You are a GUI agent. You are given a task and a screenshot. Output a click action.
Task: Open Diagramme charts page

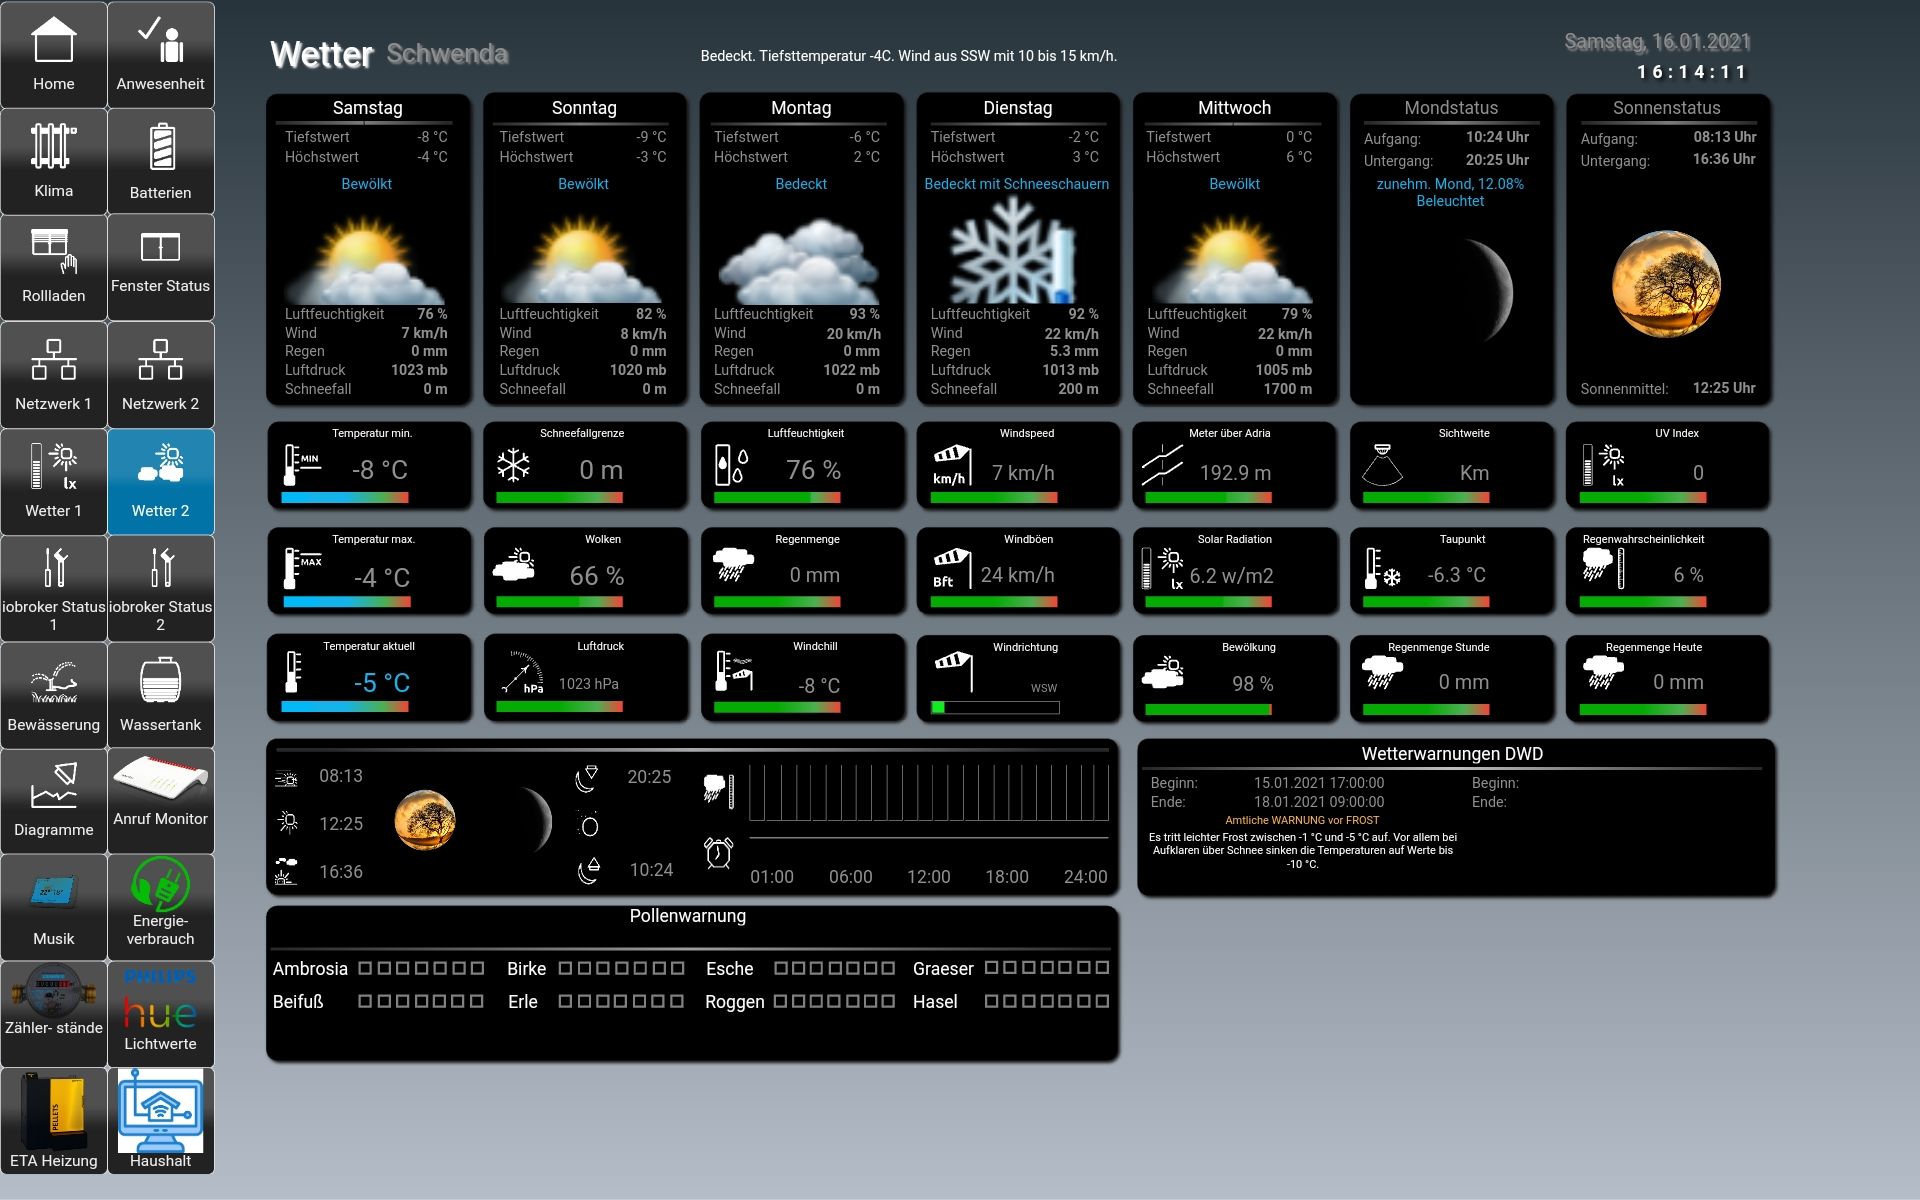pyautogui.click(x=54, y=800)
